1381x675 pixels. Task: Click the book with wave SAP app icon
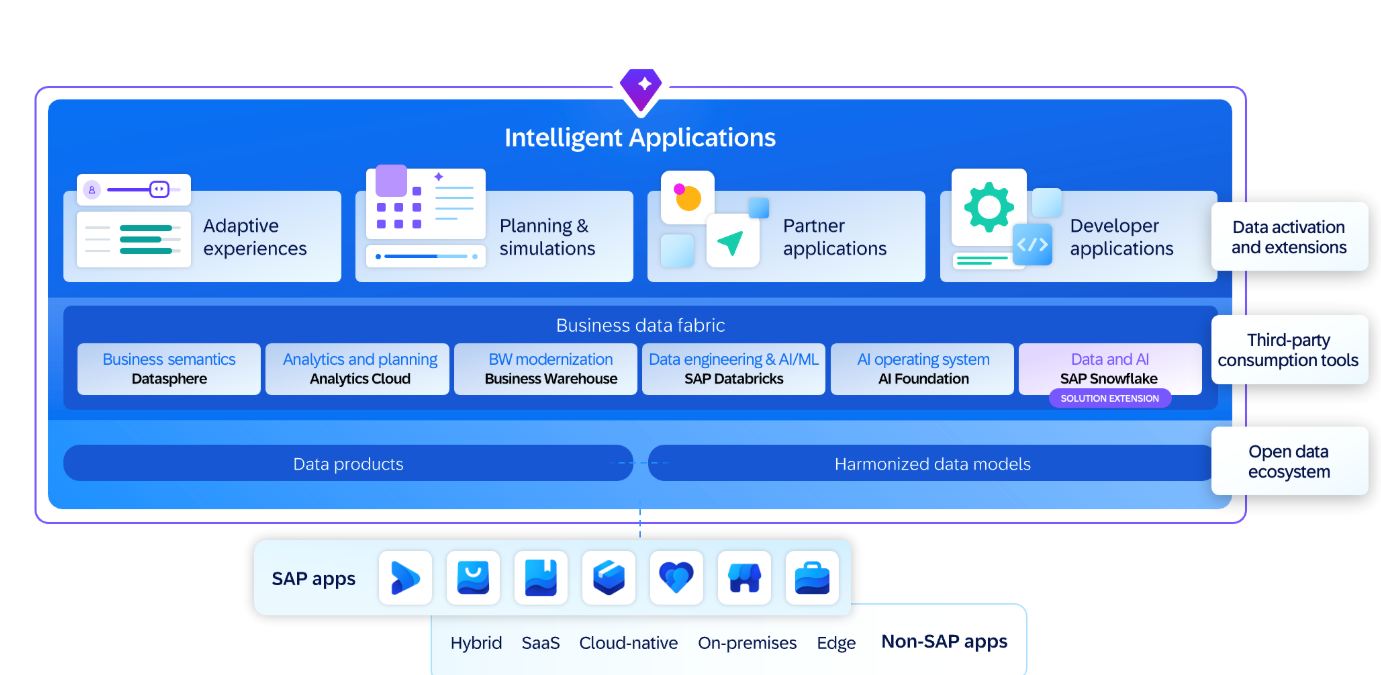pos(541,578)
